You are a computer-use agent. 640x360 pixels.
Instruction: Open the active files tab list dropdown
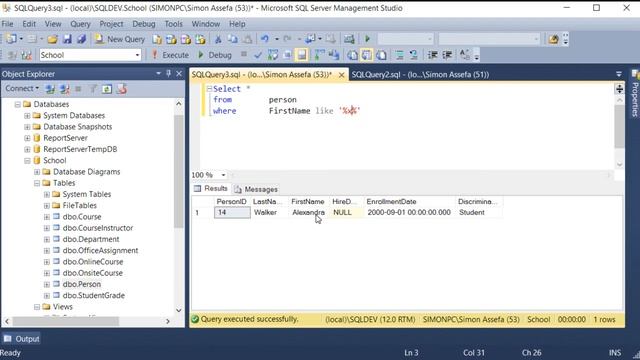pyautogui.click(x=619, y=74)
